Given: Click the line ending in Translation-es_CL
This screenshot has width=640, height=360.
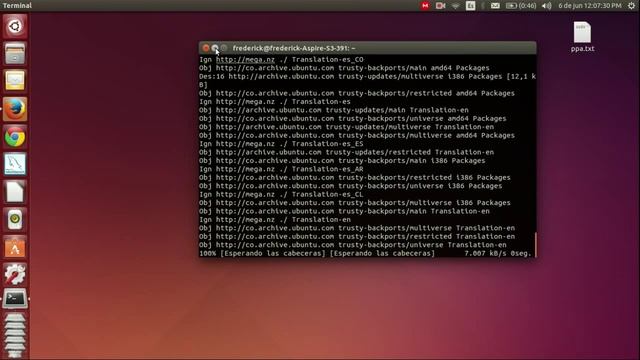Looking at the screenshot, I should click(x=281, y=194).
